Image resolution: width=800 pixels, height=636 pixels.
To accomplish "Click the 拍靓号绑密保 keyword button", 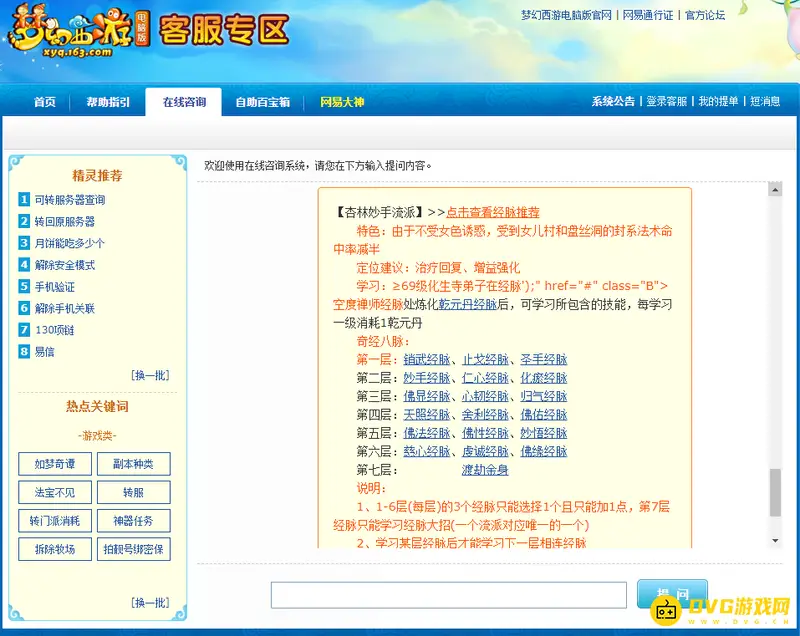I will tap(134, 549).
